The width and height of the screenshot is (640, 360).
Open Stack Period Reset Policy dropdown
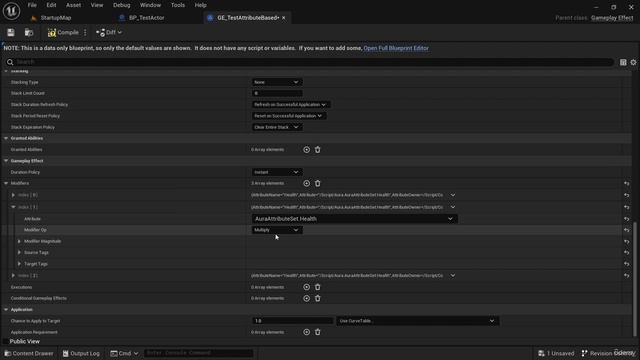(x=288, y=116)
